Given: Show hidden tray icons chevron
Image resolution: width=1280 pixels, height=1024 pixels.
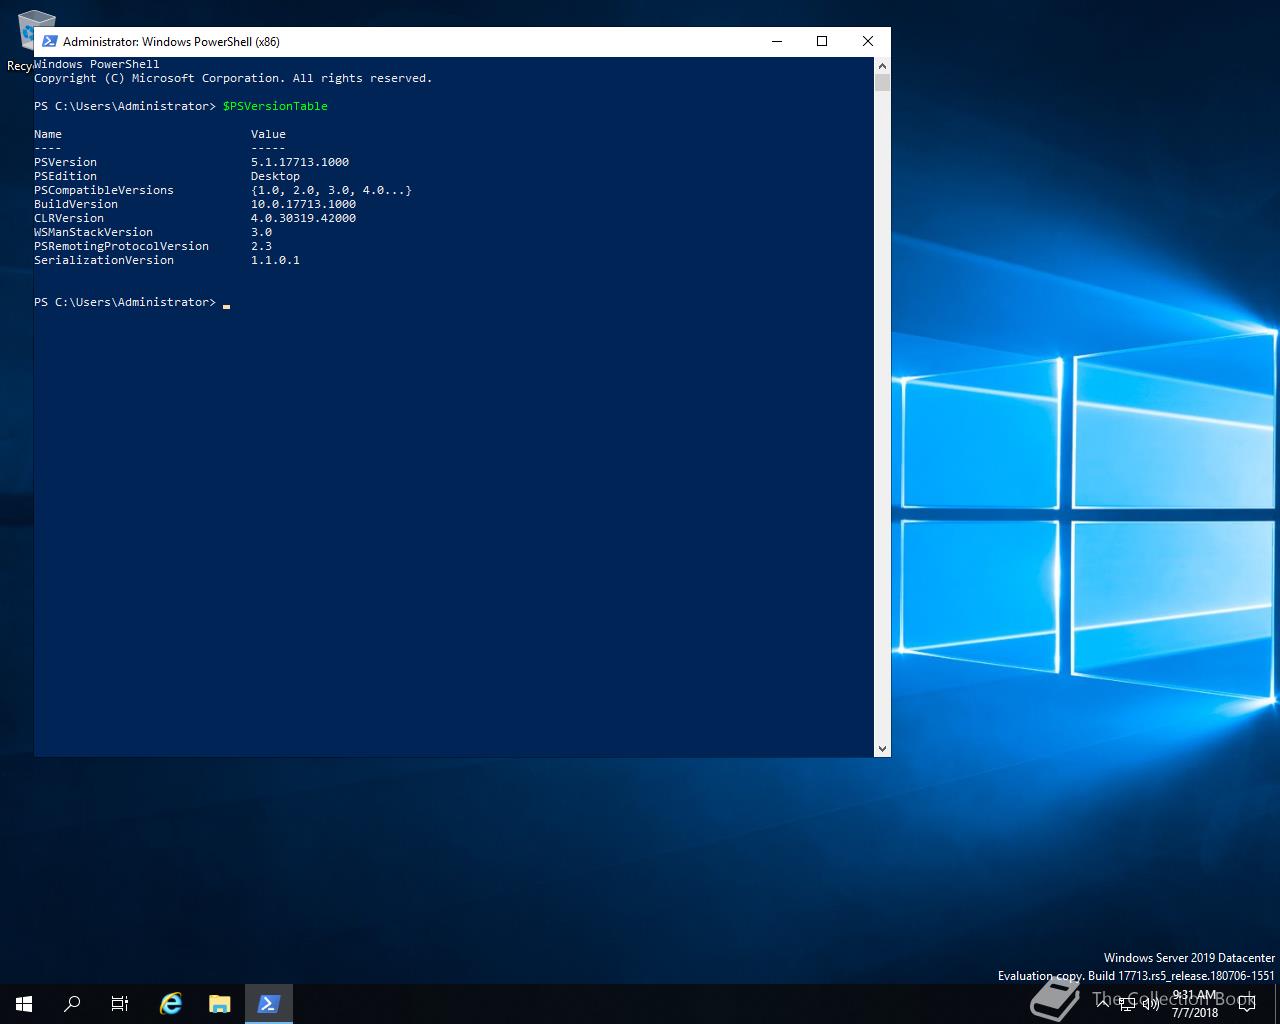Looking at the screenshot, I should pos(1104,1004).
